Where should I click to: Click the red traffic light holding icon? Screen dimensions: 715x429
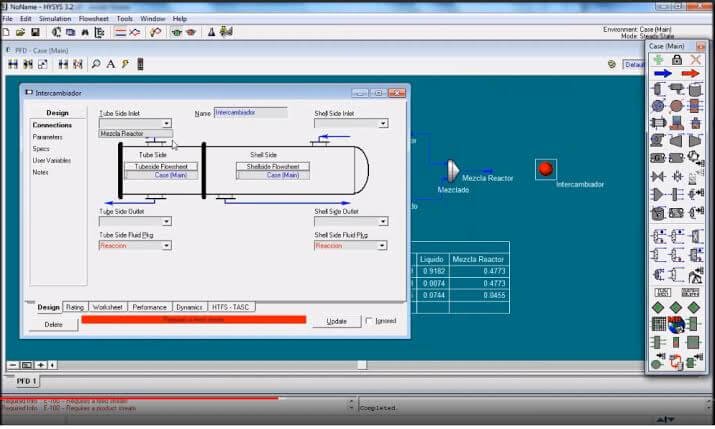(x=191, y=32)
